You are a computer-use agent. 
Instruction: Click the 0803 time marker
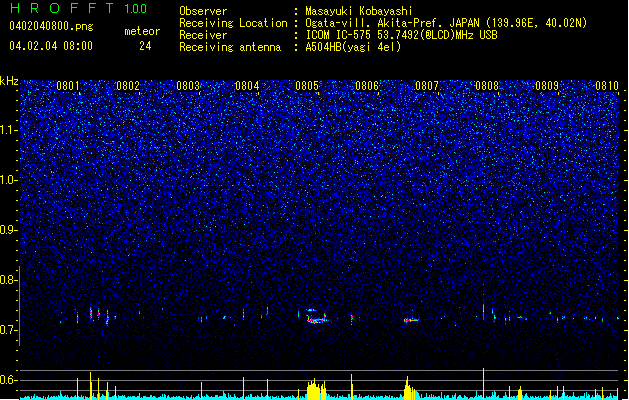(x=188, y=86)
